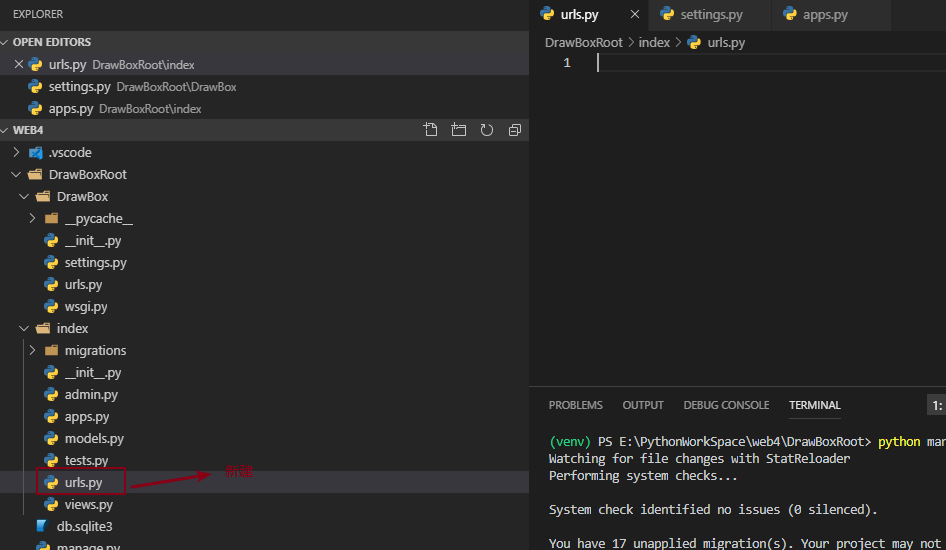The image size is (946, 550).
Task: Expand the .vscode folder chevron
Action: 16,152
